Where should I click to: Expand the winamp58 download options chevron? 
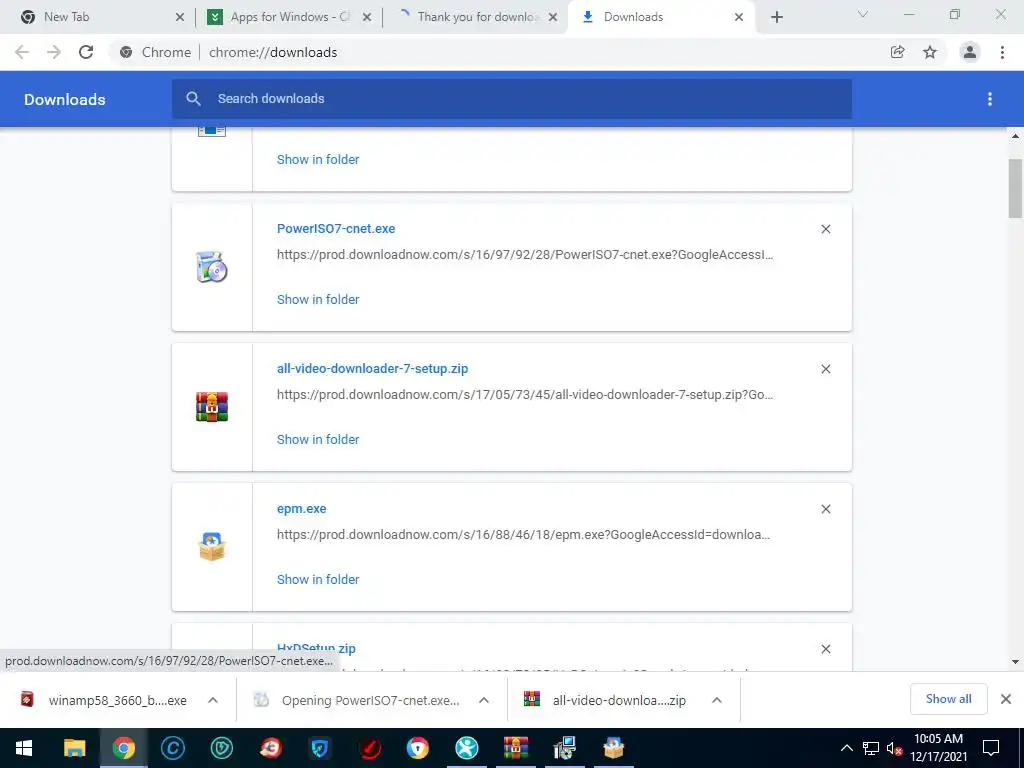[212, 699]
